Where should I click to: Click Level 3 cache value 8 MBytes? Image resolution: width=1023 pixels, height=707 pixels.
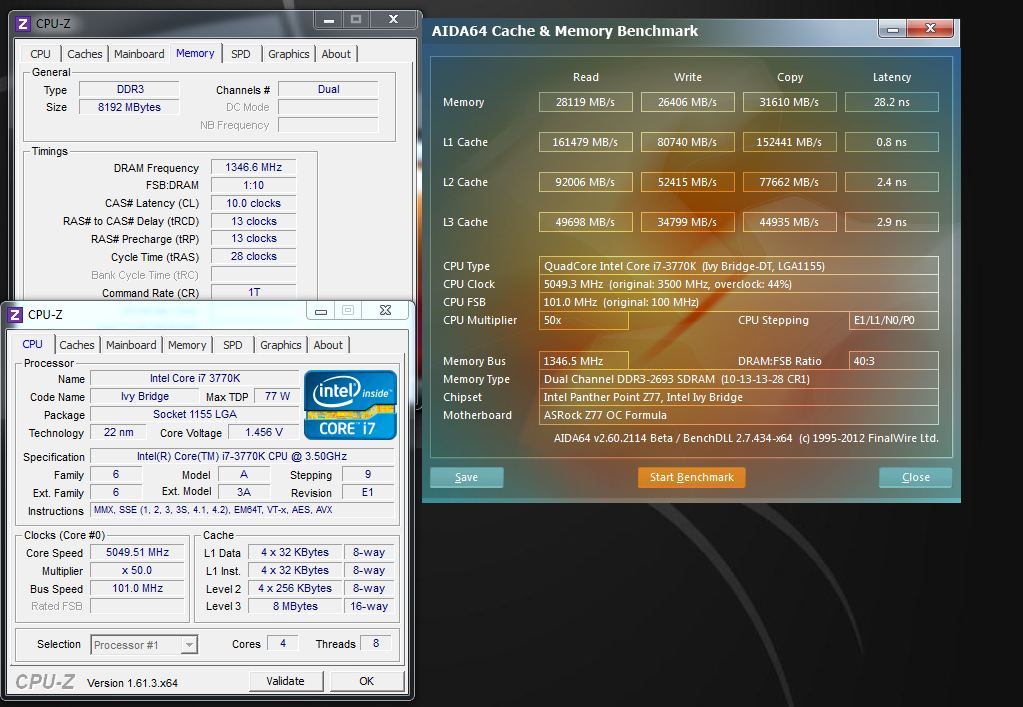pyautogui.click(x=295, y=606)
